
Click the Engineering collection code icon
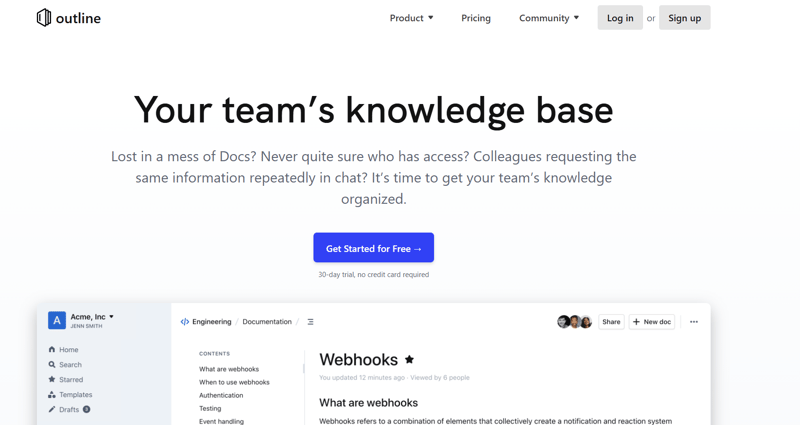click(x=184, y=322)
